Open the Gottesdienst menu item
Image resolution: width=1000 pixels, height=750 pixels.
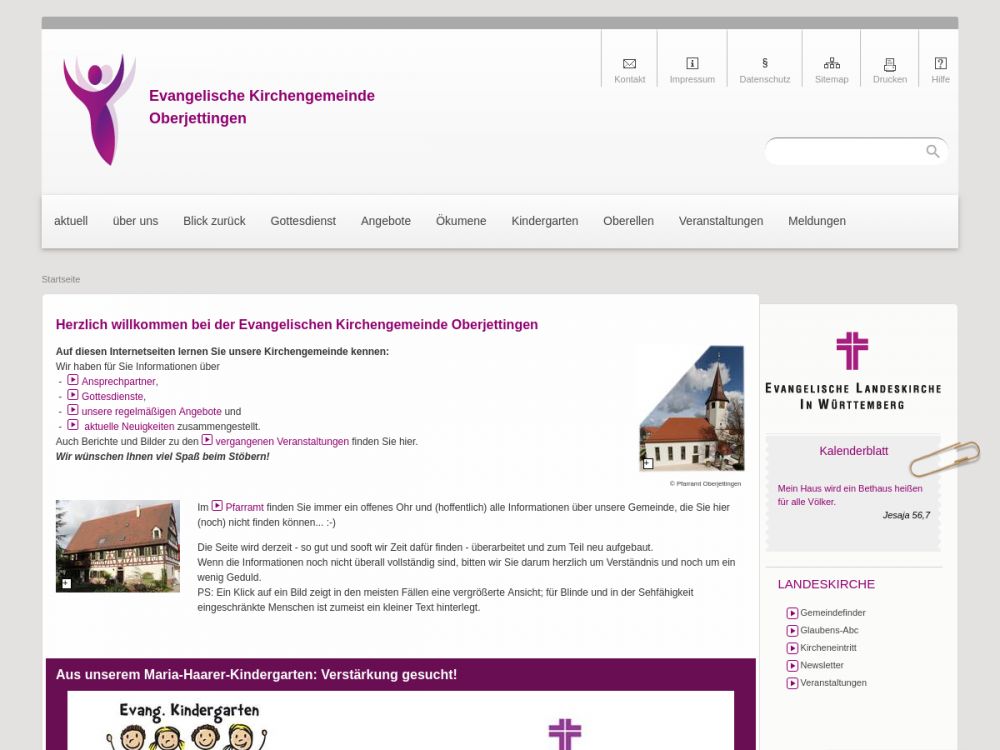[303, 221]
